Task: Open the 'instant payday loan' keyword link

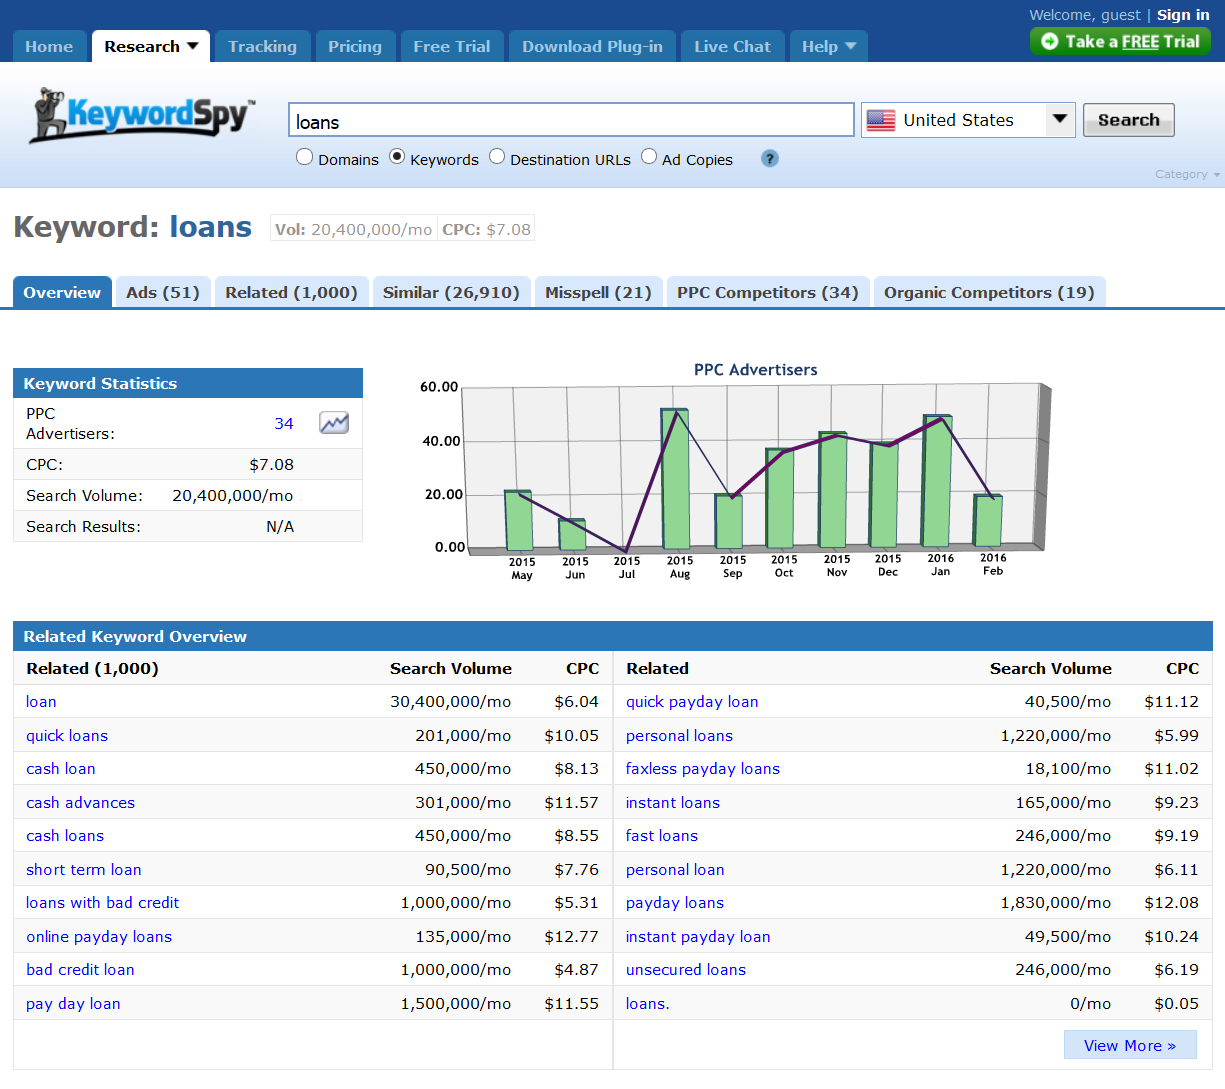Action: pyautogui.click(x=698, y=937)
